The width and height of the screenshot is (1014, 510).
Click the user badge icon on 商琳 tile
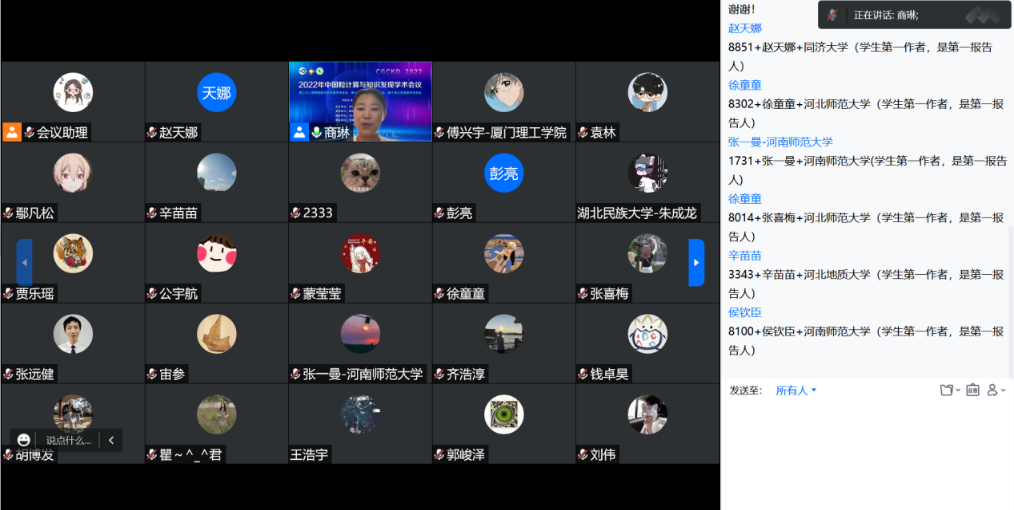tap(299, 132)
